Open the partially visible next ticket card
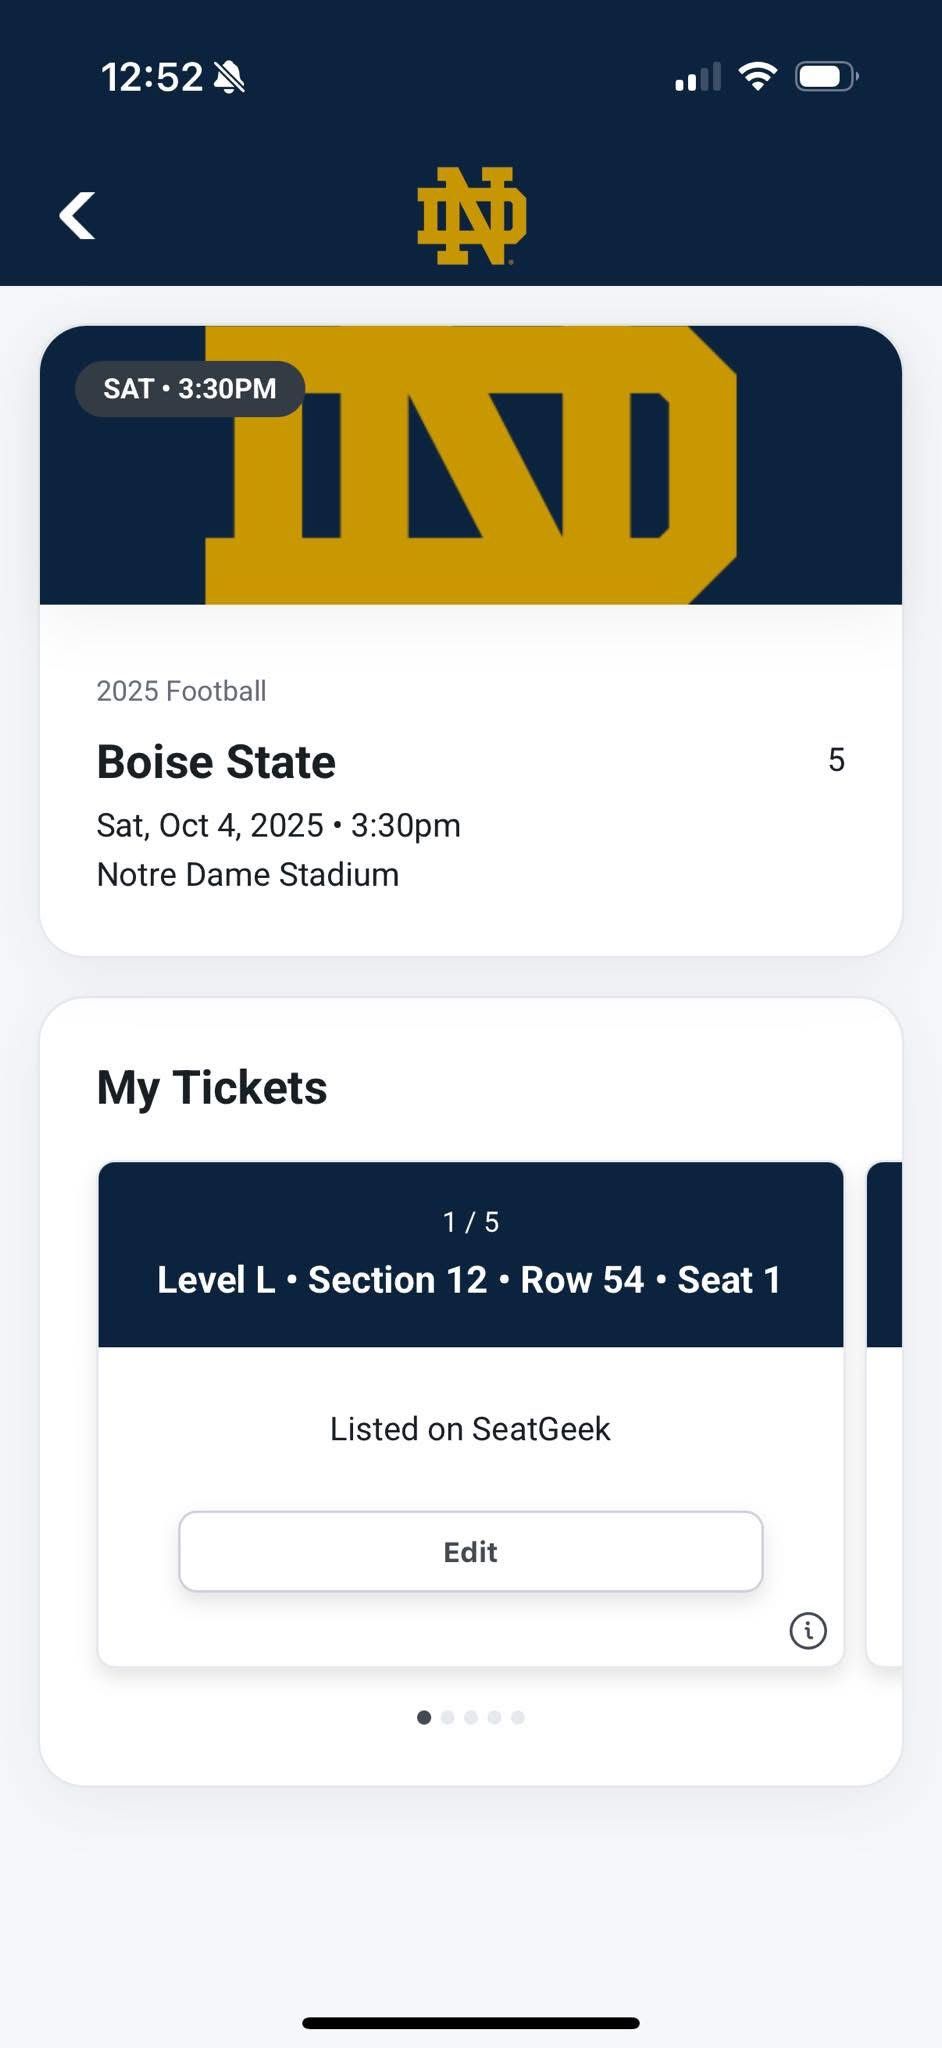Screen dimensions: 942x2048 pos(885,1412)
